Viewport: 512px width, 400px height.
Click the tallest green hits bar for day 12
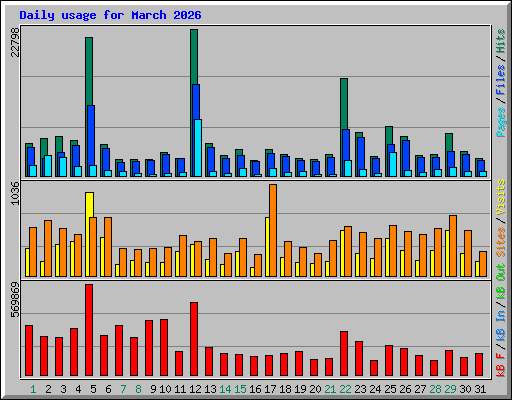(194, 57)
